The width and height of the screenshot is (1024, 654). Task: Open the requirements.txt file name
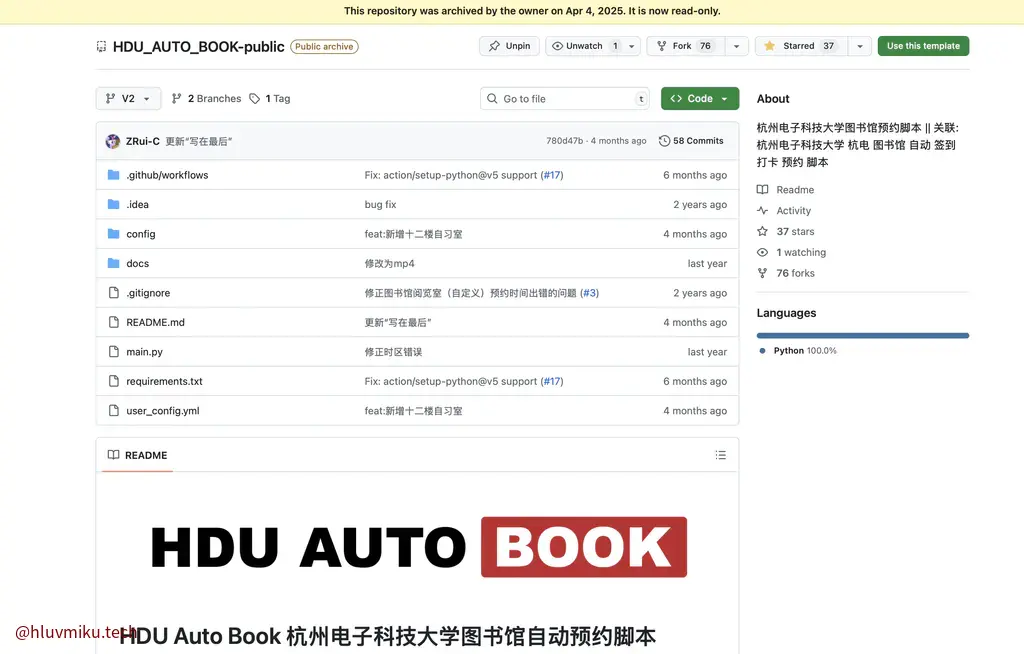(165, 381)
